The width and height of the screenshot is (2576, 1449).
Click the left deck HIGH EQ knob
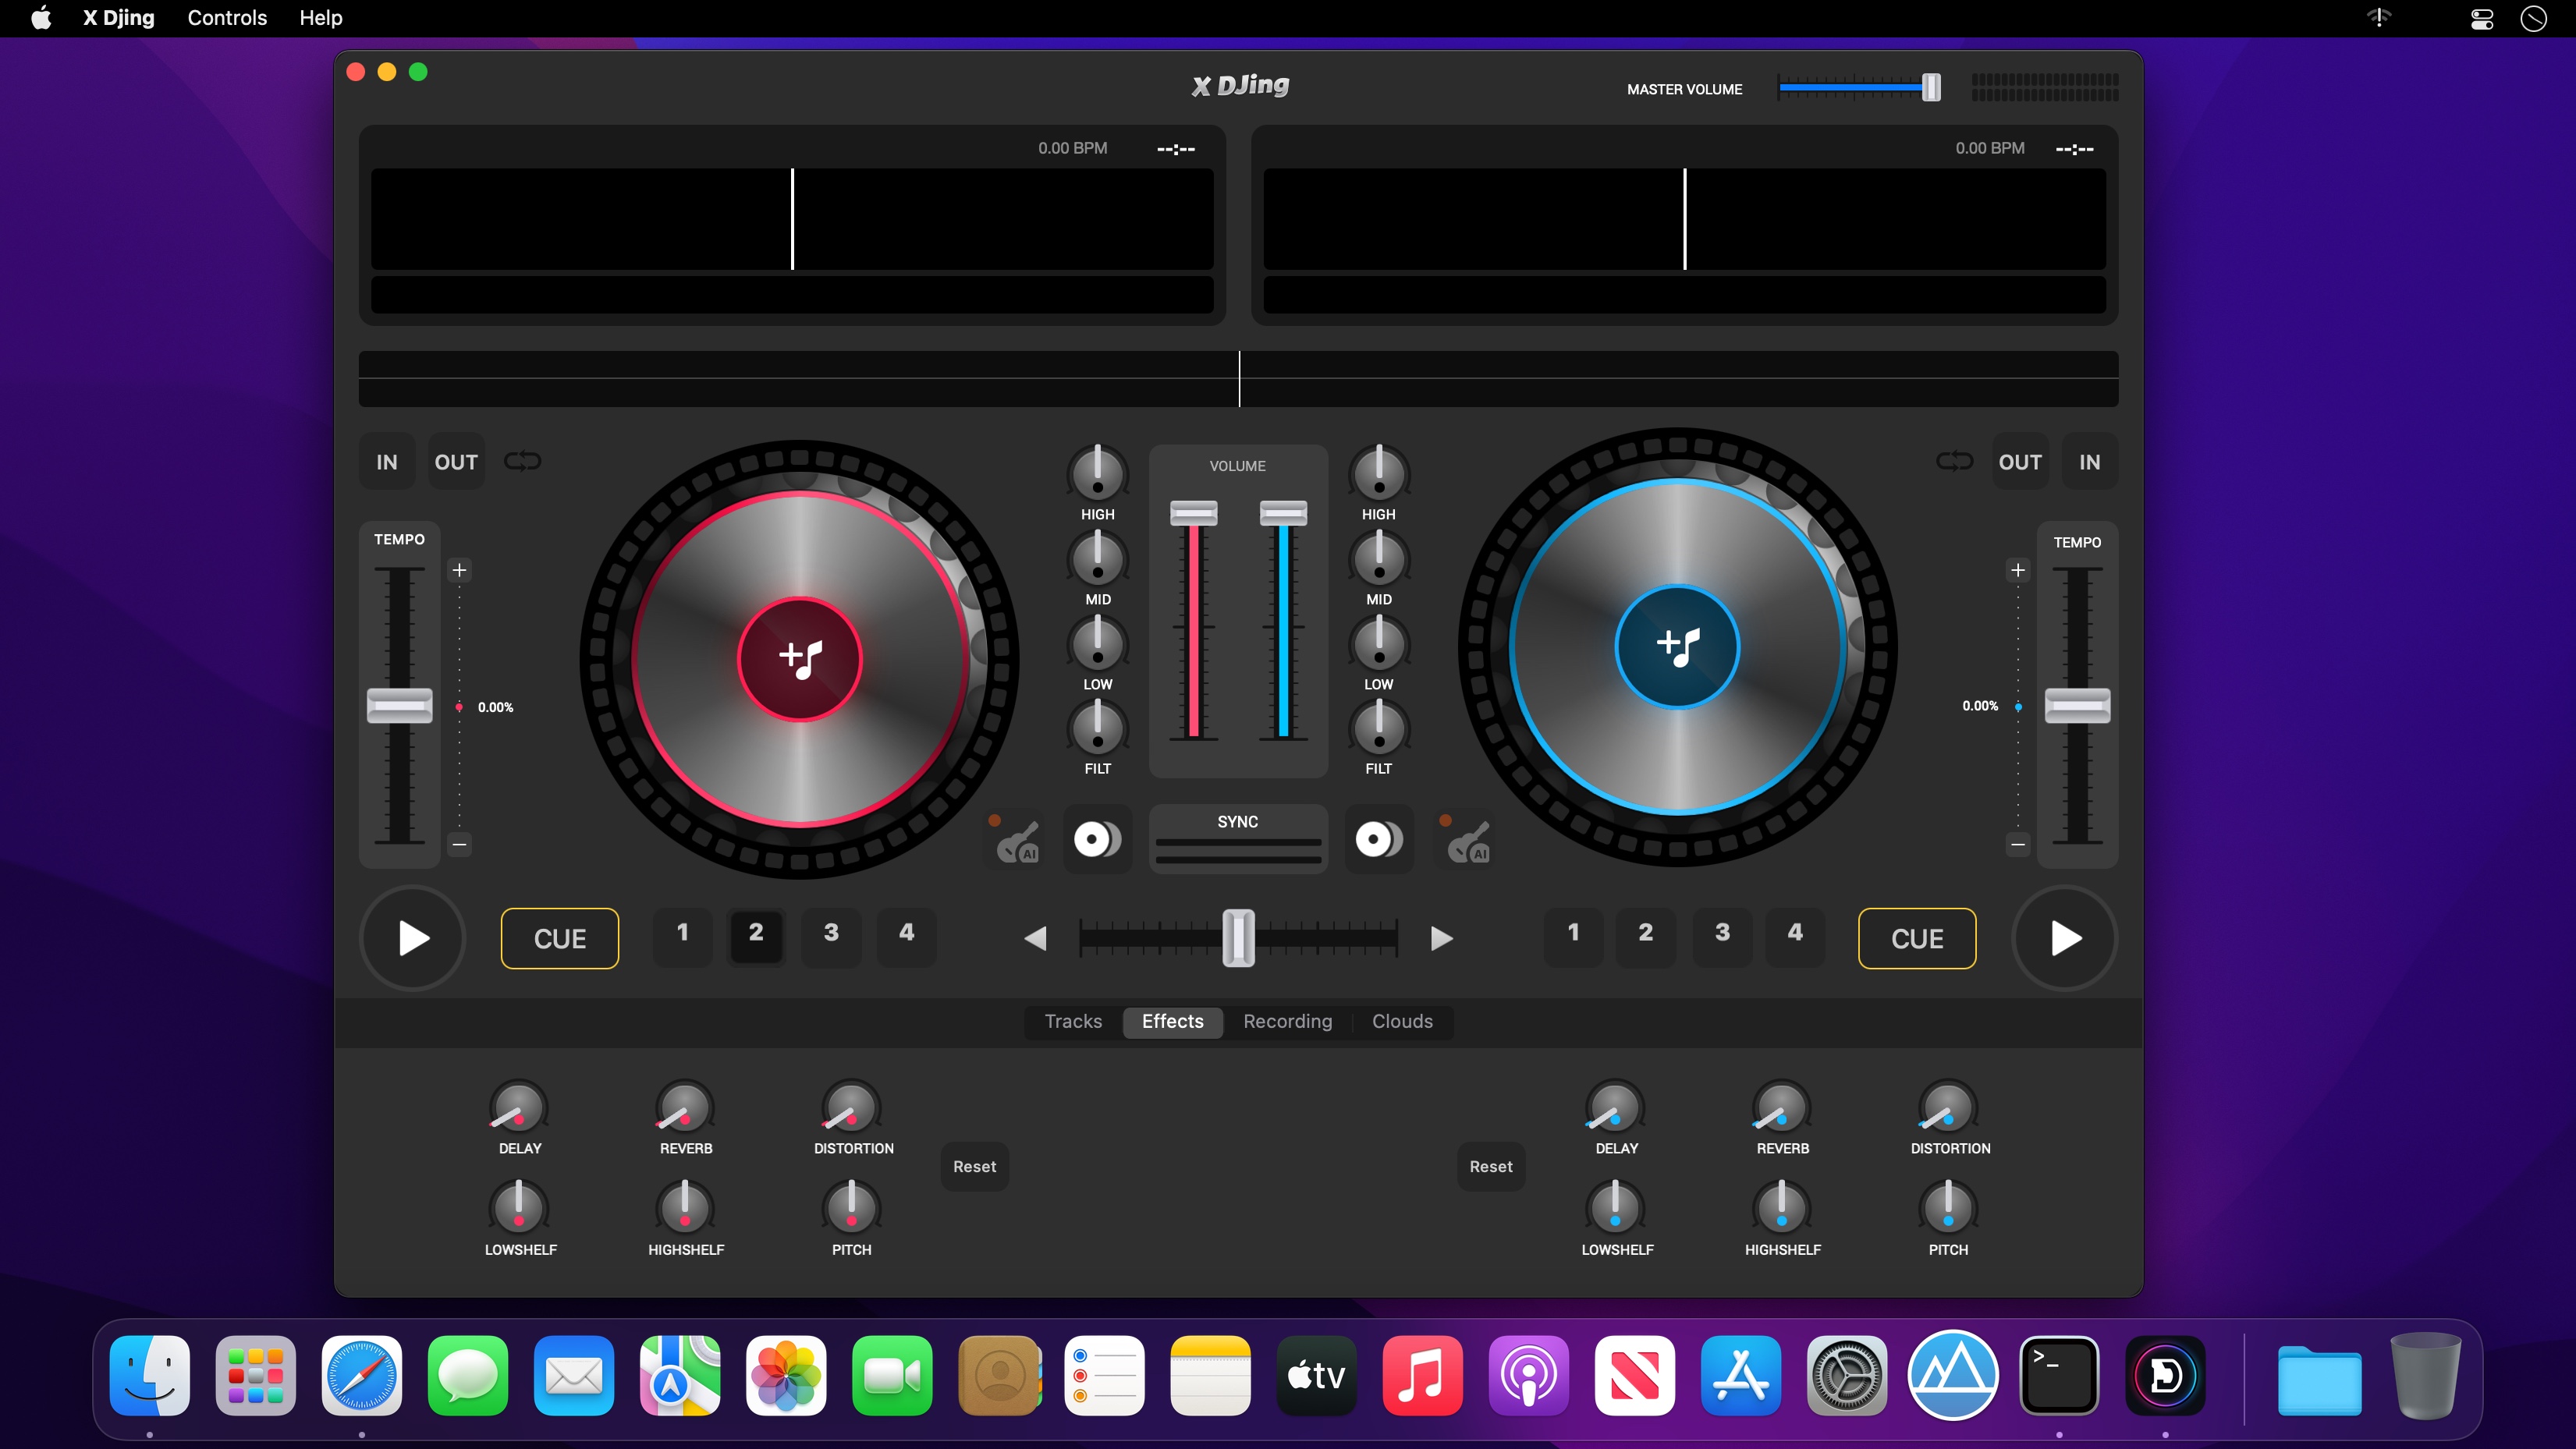[1098, 472]
